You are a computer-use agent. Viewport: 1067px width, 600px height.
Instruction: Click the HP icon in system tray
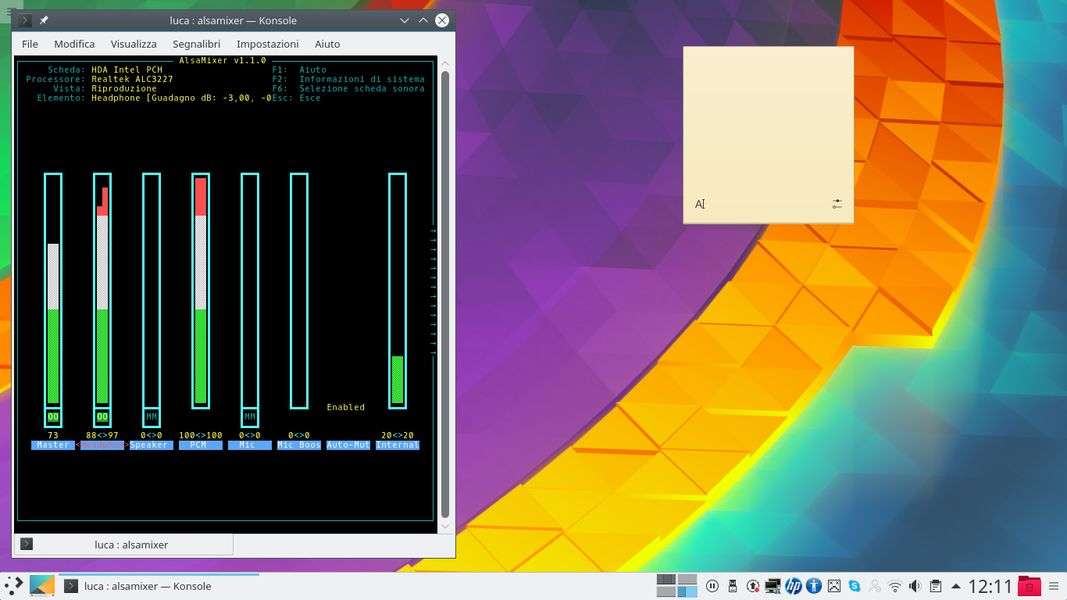tap(793, 586)
